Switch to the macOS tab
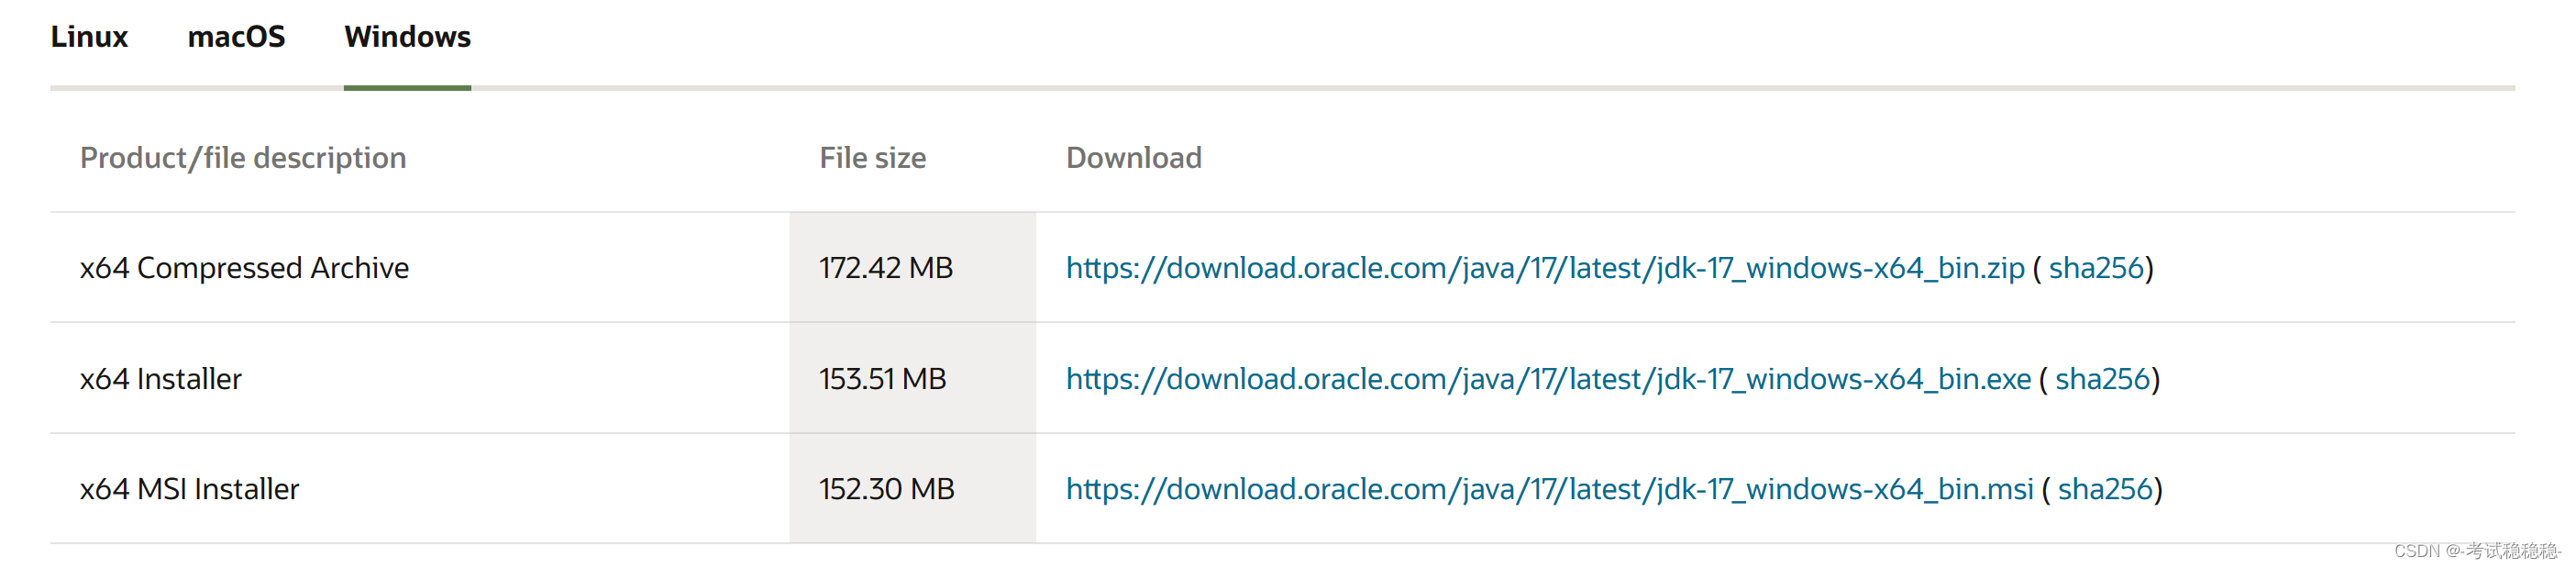The width and height of the screenshot is (2576, 568). click(236, 37)
